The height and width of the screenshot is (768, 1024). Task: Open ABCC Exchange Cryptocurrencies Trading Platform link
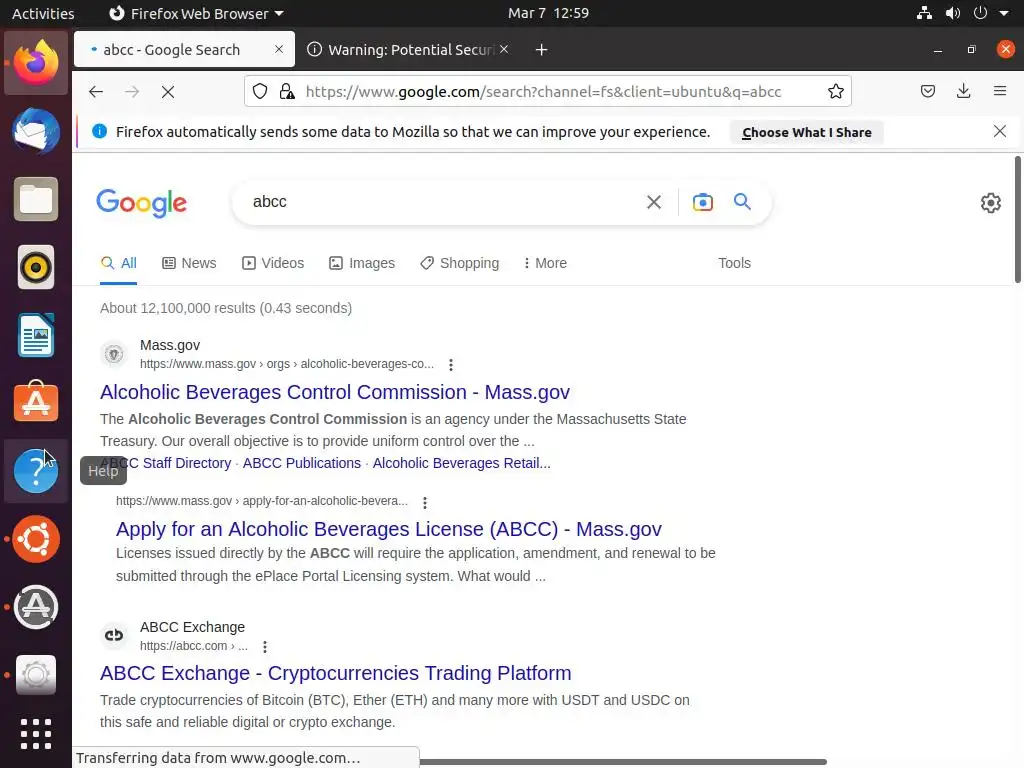(x=336, y=673)
